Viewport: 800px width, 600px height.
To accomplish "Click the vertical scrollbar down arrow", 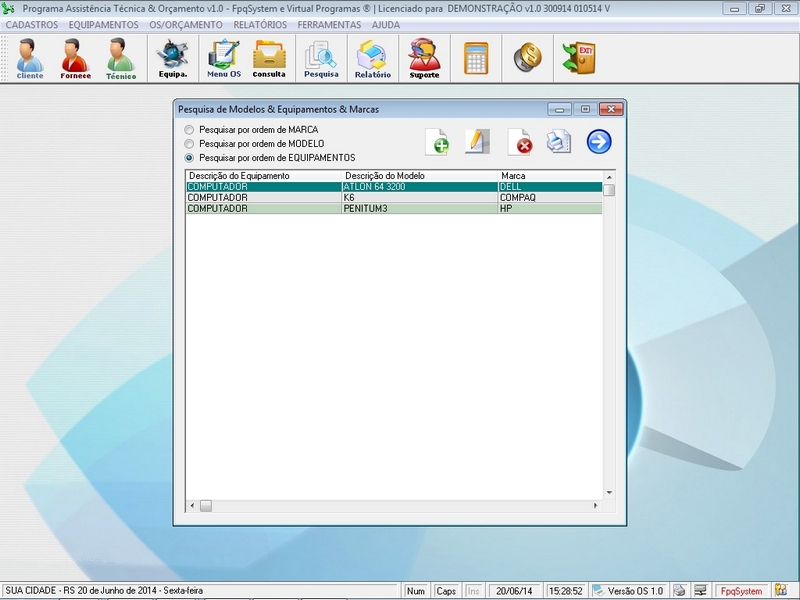I will click(609, 492).
